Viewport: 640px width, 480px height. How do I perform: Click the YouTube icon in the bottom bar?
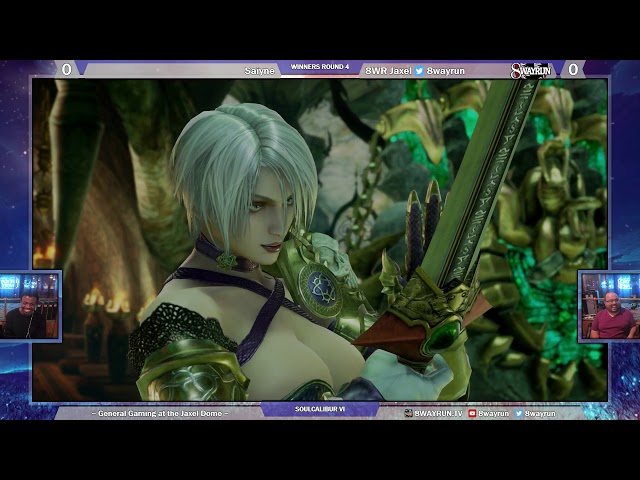coord(472,413)
